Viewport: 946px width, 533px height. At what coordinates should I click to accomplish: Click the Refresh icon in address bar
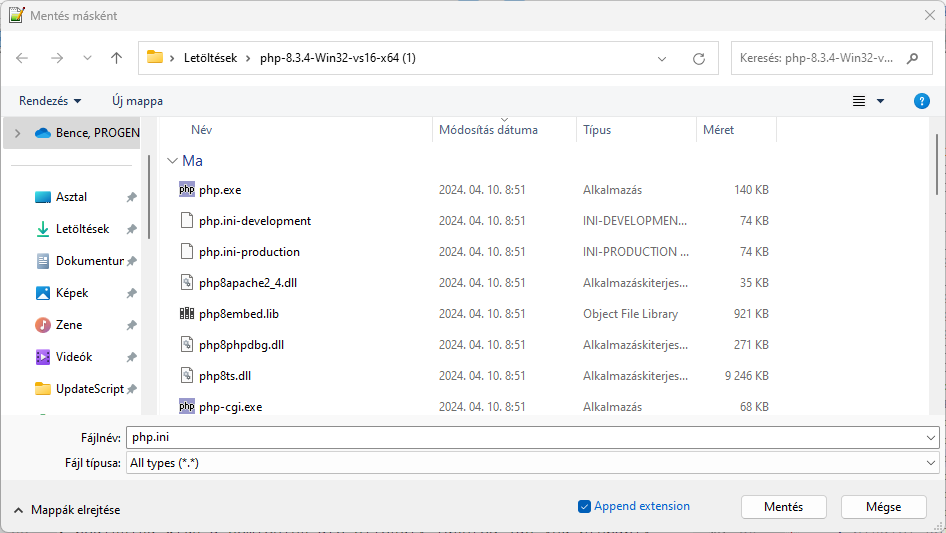coord(699,58)
